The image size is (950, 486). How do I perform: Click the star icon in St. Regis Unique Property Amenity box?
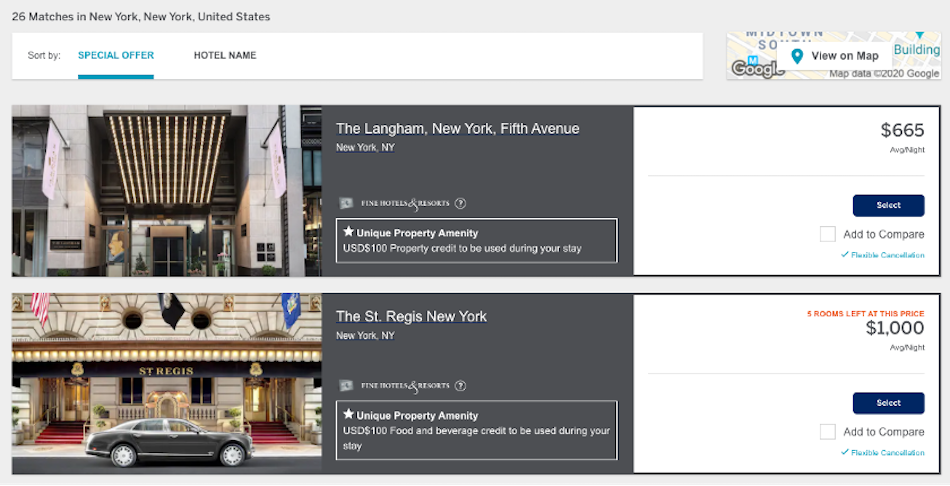(348, 414)
